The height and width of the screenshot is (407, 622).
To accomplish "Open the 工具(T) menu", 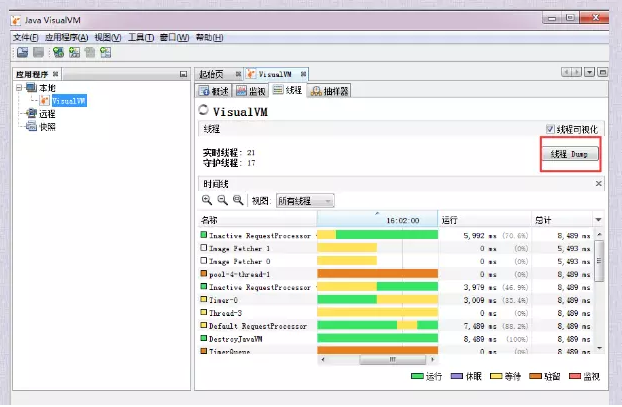I will click(141, 37).
